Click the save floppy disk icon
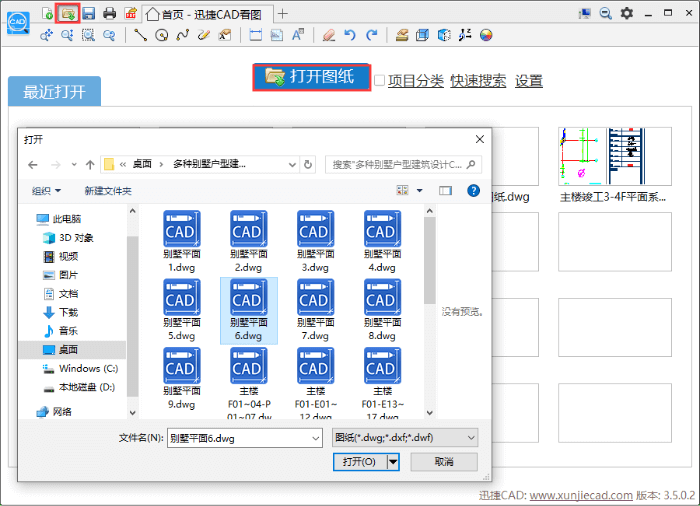Screen dimensions: 700x506 (x=88, y=13)
